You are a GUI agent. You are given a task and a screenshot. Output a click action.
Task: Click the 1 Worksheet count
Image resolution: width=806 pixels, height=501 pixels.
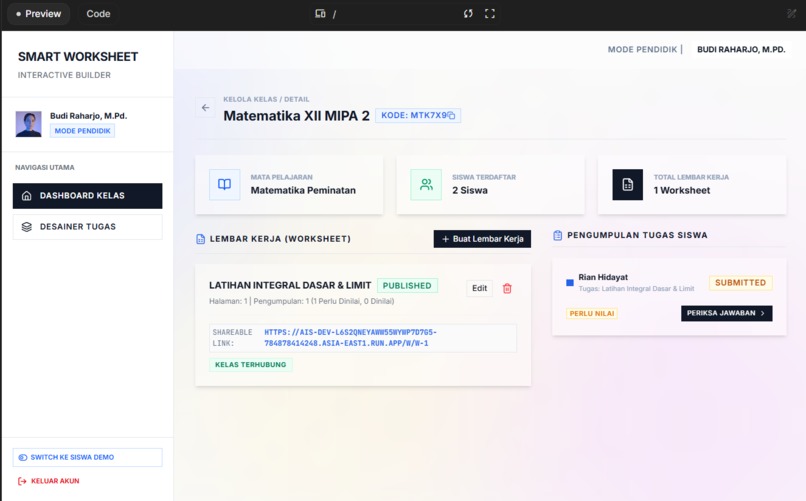(682, 190)
